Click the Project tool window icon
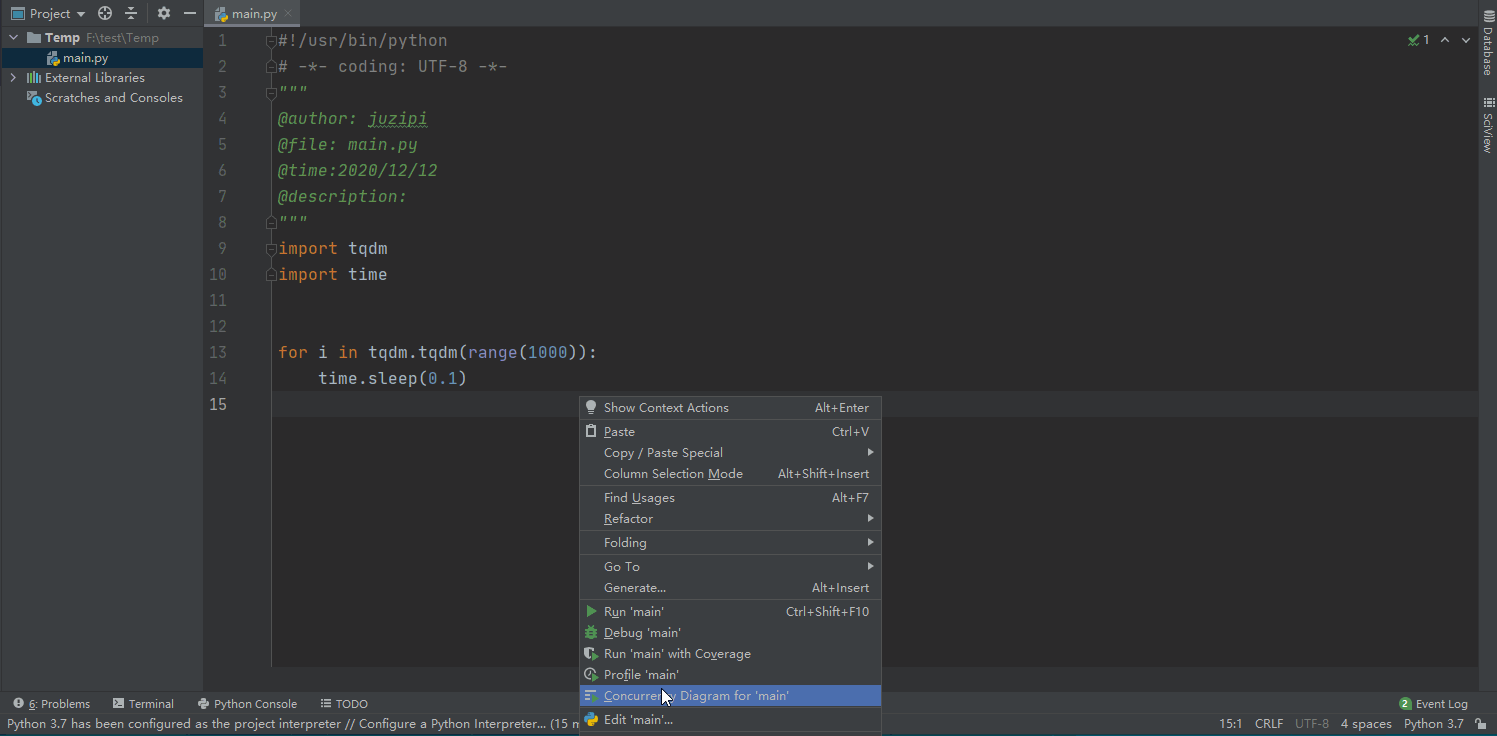This screenshot has height=736, width=1497. point(18,14)
